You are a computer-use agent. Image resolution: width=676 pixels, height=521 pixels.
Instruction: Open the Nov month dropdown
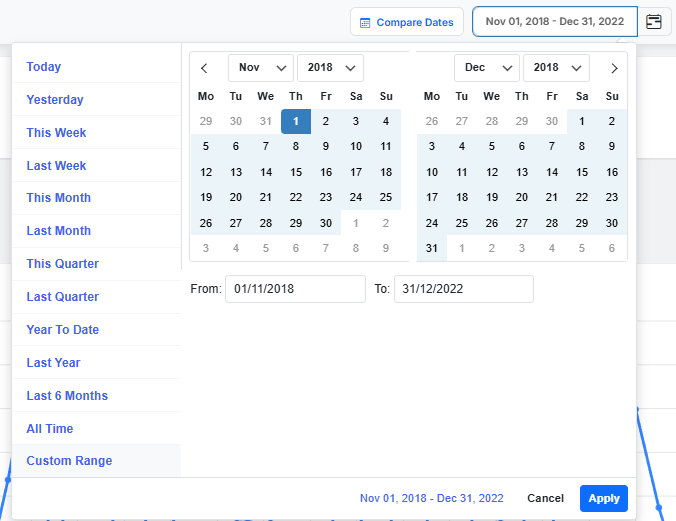[261, 68]
